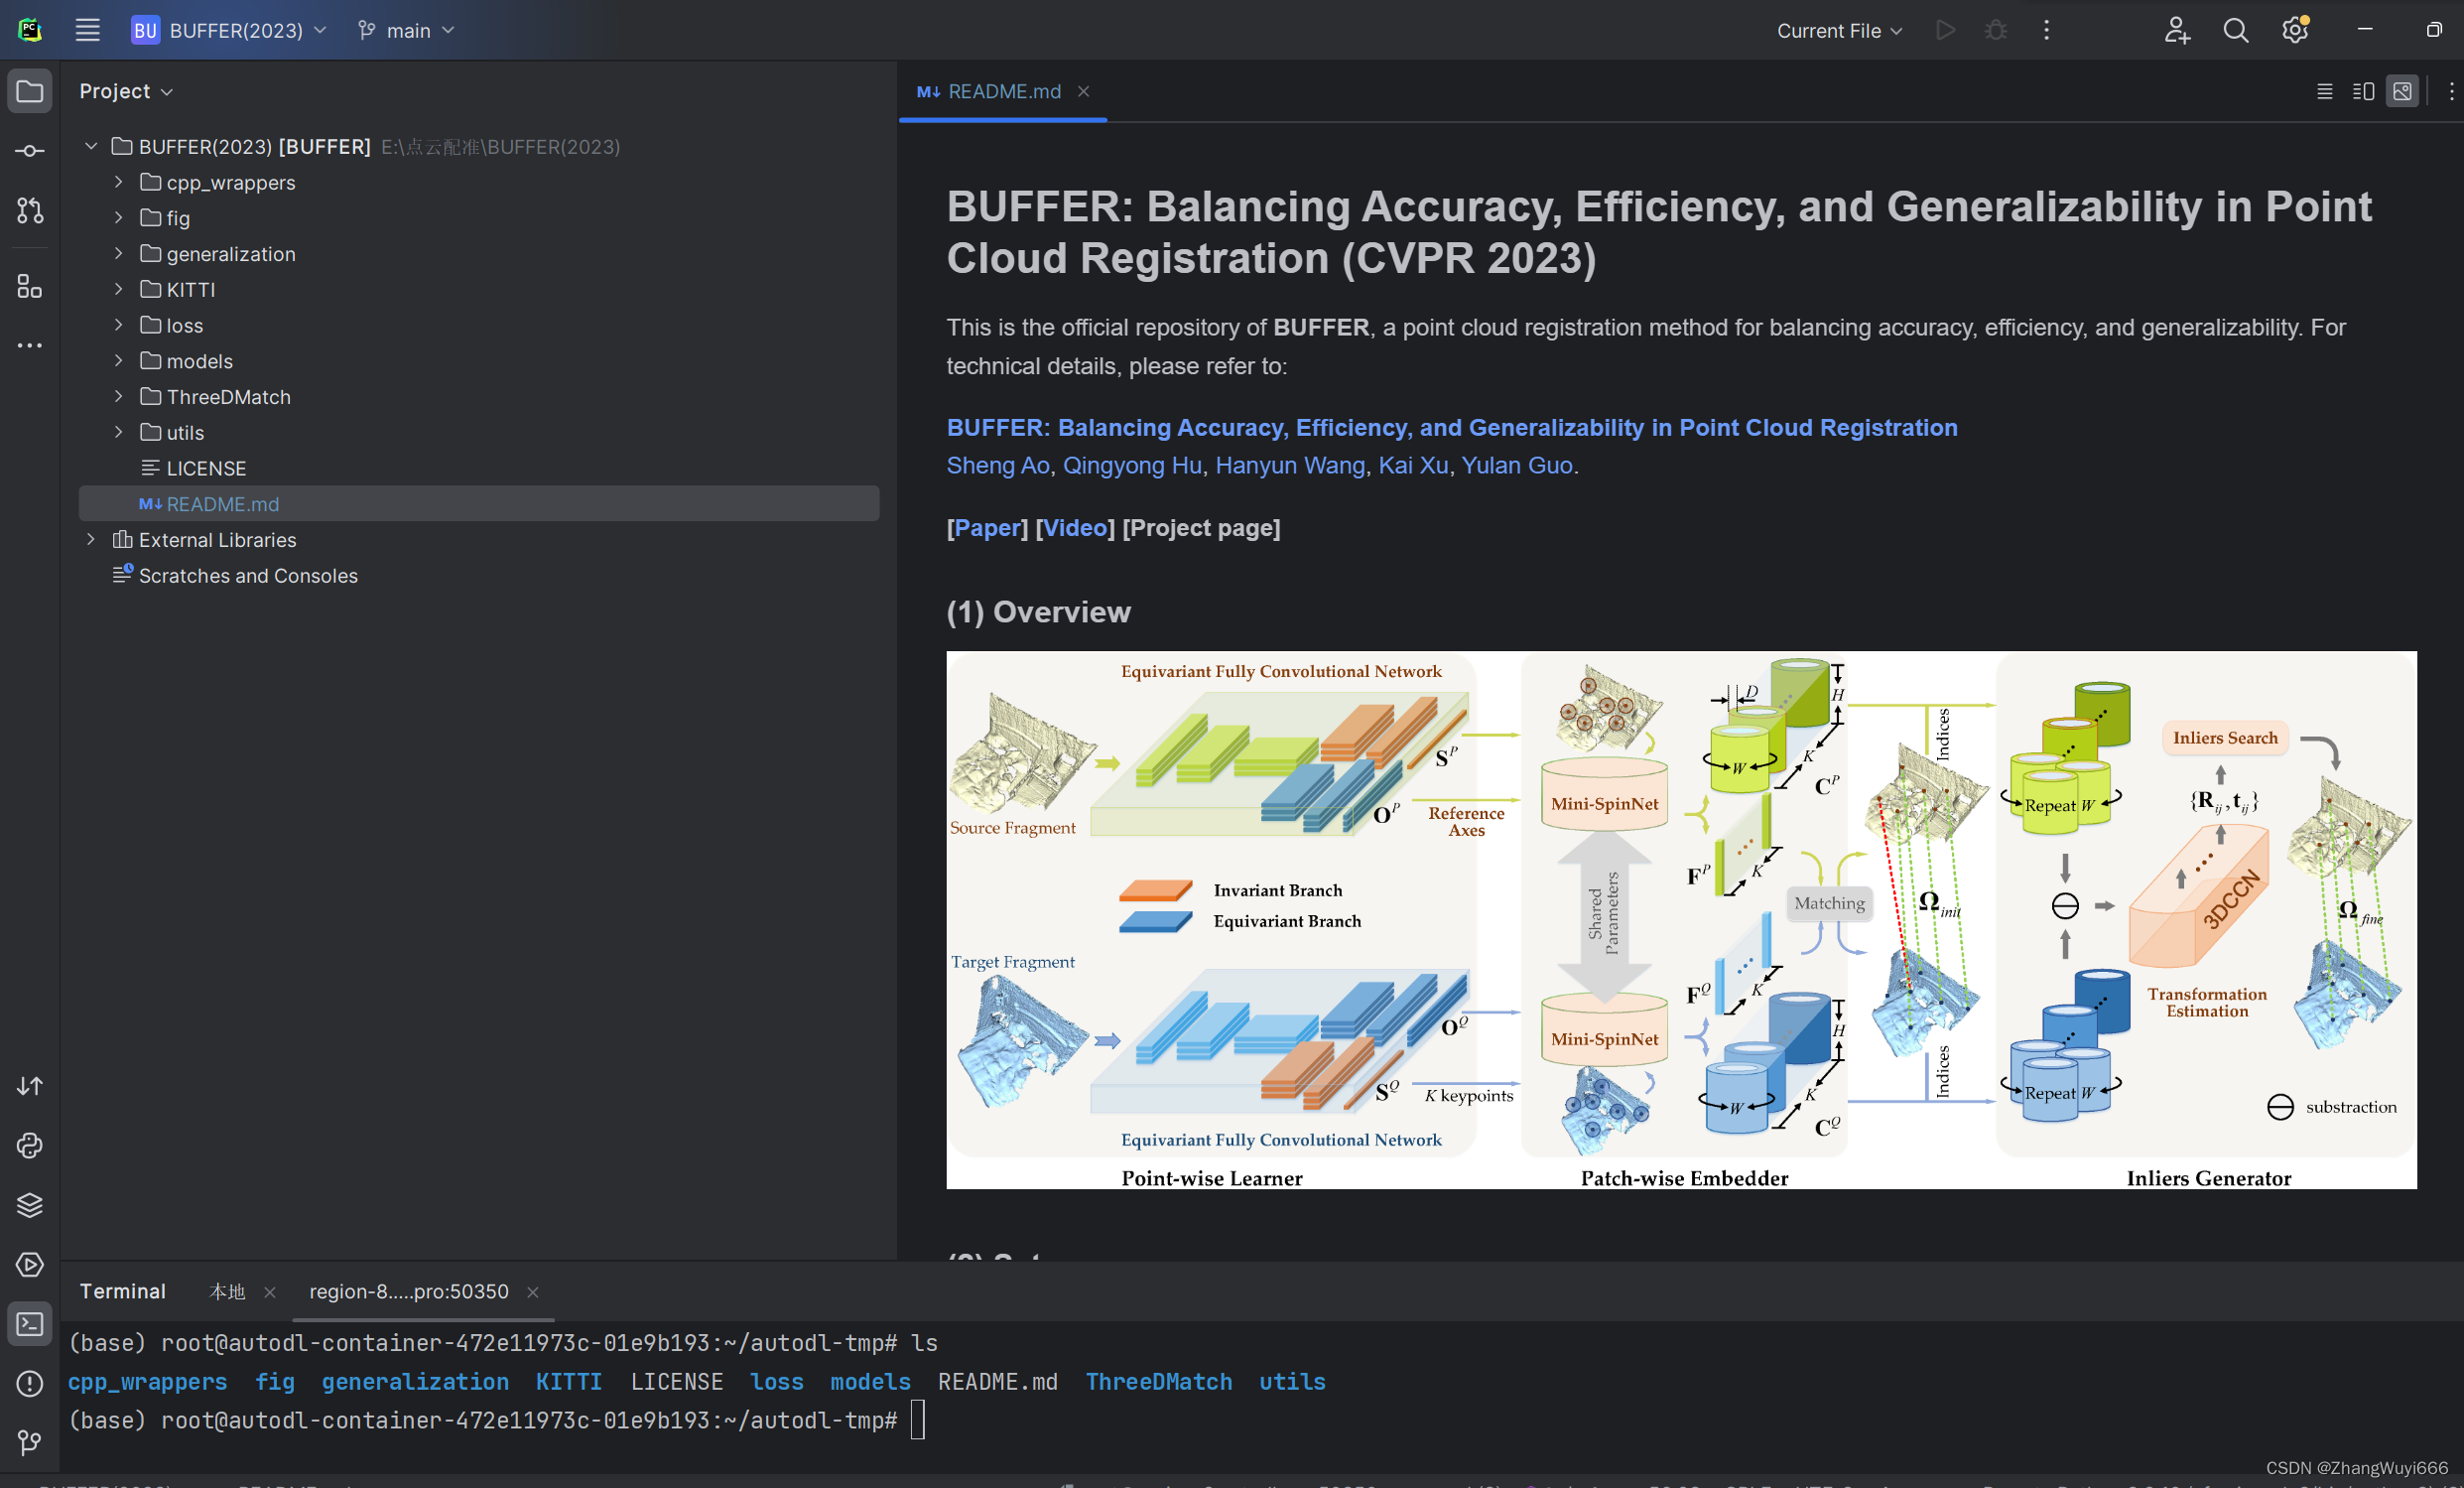This screenshot has height=1488, width=2464.
Task: Open the Structure tool window
Action: tap(29, 287)
